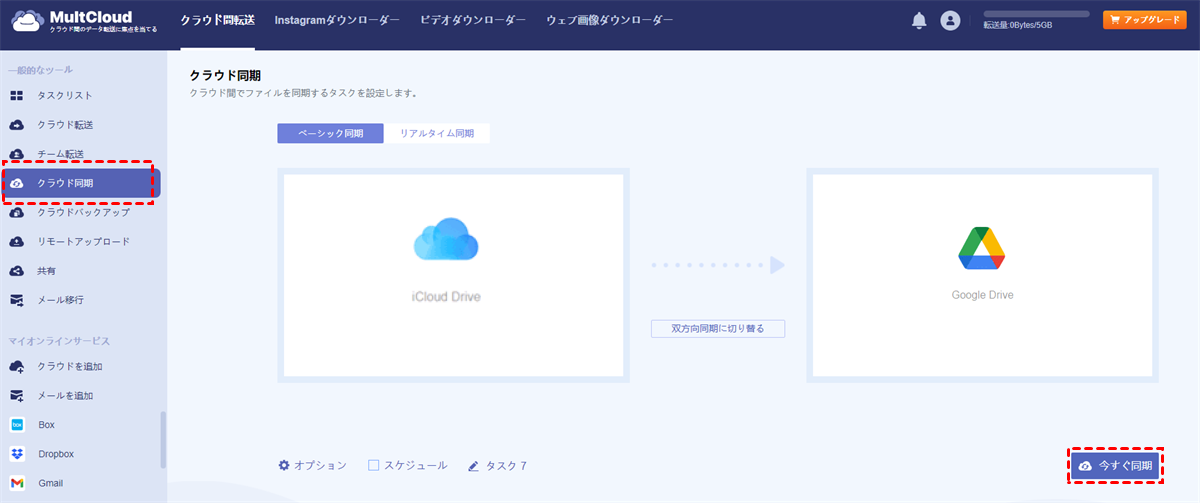Select リアルタイム同期 tab
Screen dimensions: 1200x503
click(437, 134)
